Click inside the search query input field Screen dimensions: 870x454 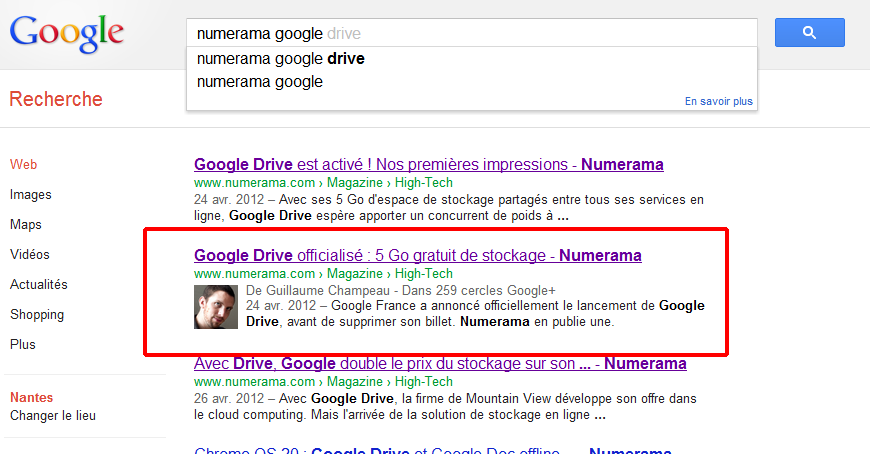470,33
